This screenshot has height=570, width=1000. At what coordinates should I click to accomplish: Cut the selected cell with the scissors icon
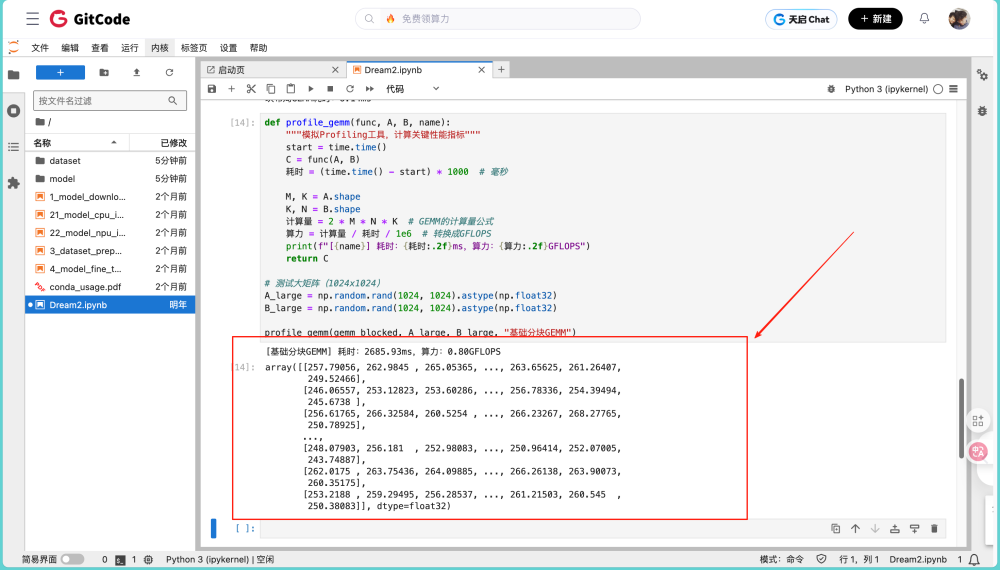[251, 89]
